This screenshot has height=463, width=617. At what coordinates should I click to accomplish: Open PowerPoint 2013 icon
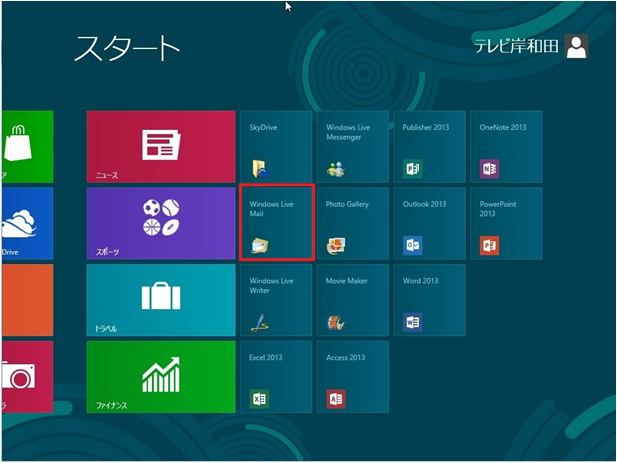click(489, 245)
